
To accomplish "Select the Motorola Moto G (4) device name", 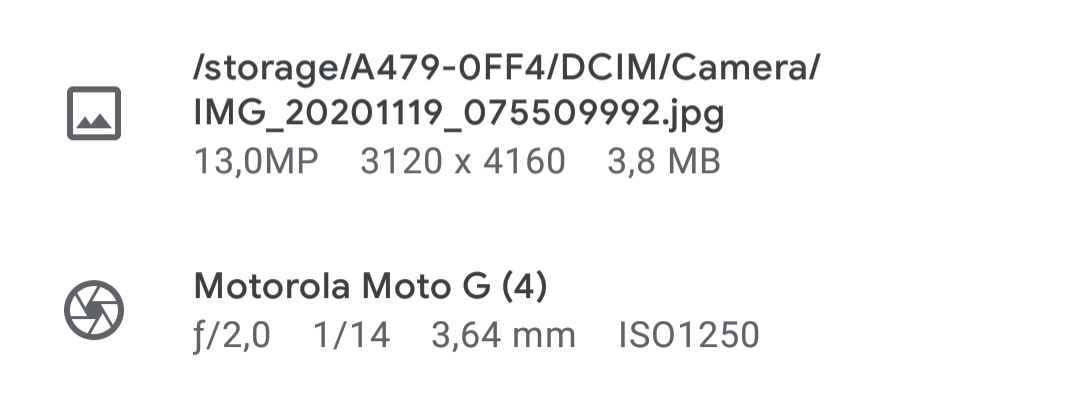I will click(x=371, y=286).
